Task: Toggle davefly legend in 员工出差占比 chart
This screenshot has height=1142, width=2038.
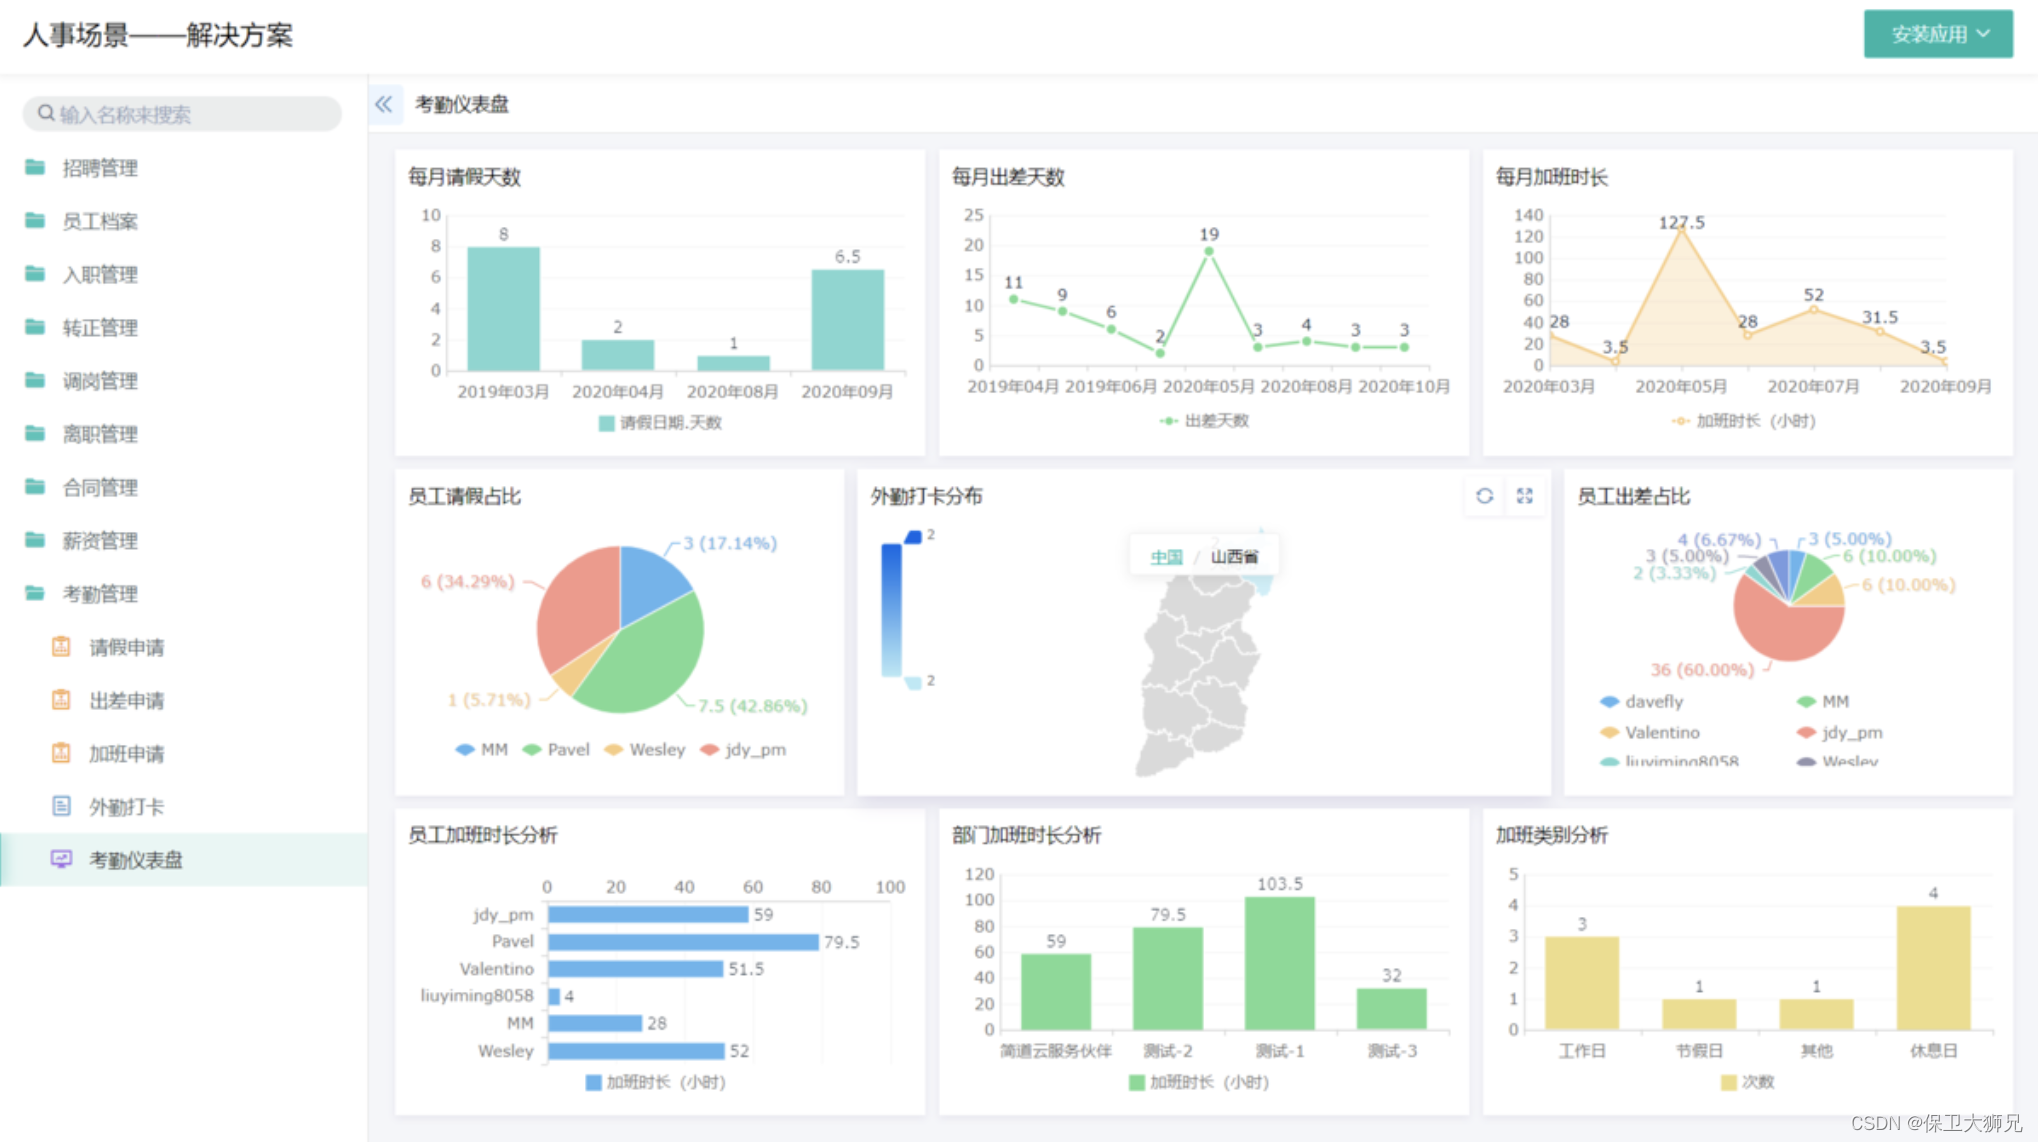Action: point(1641,702)
